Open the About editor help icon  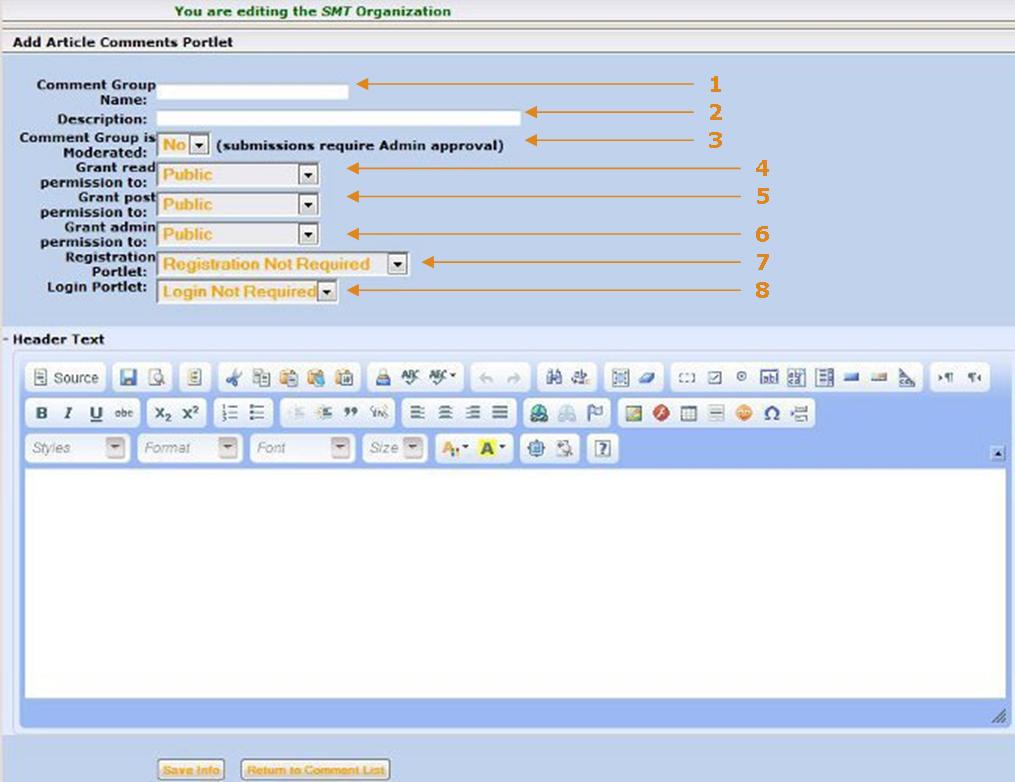tap(603, 448)
